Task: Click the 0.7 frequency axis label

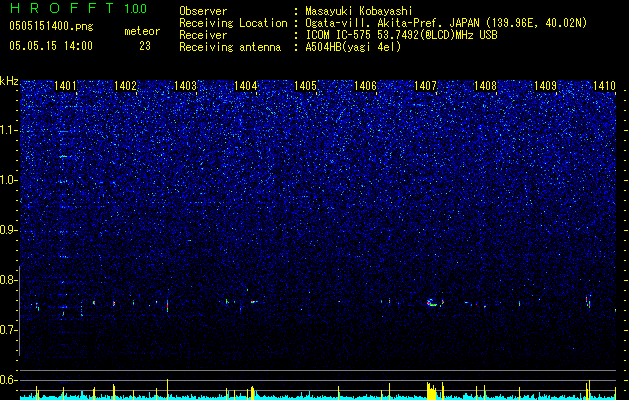Action: tap(8, 330)
